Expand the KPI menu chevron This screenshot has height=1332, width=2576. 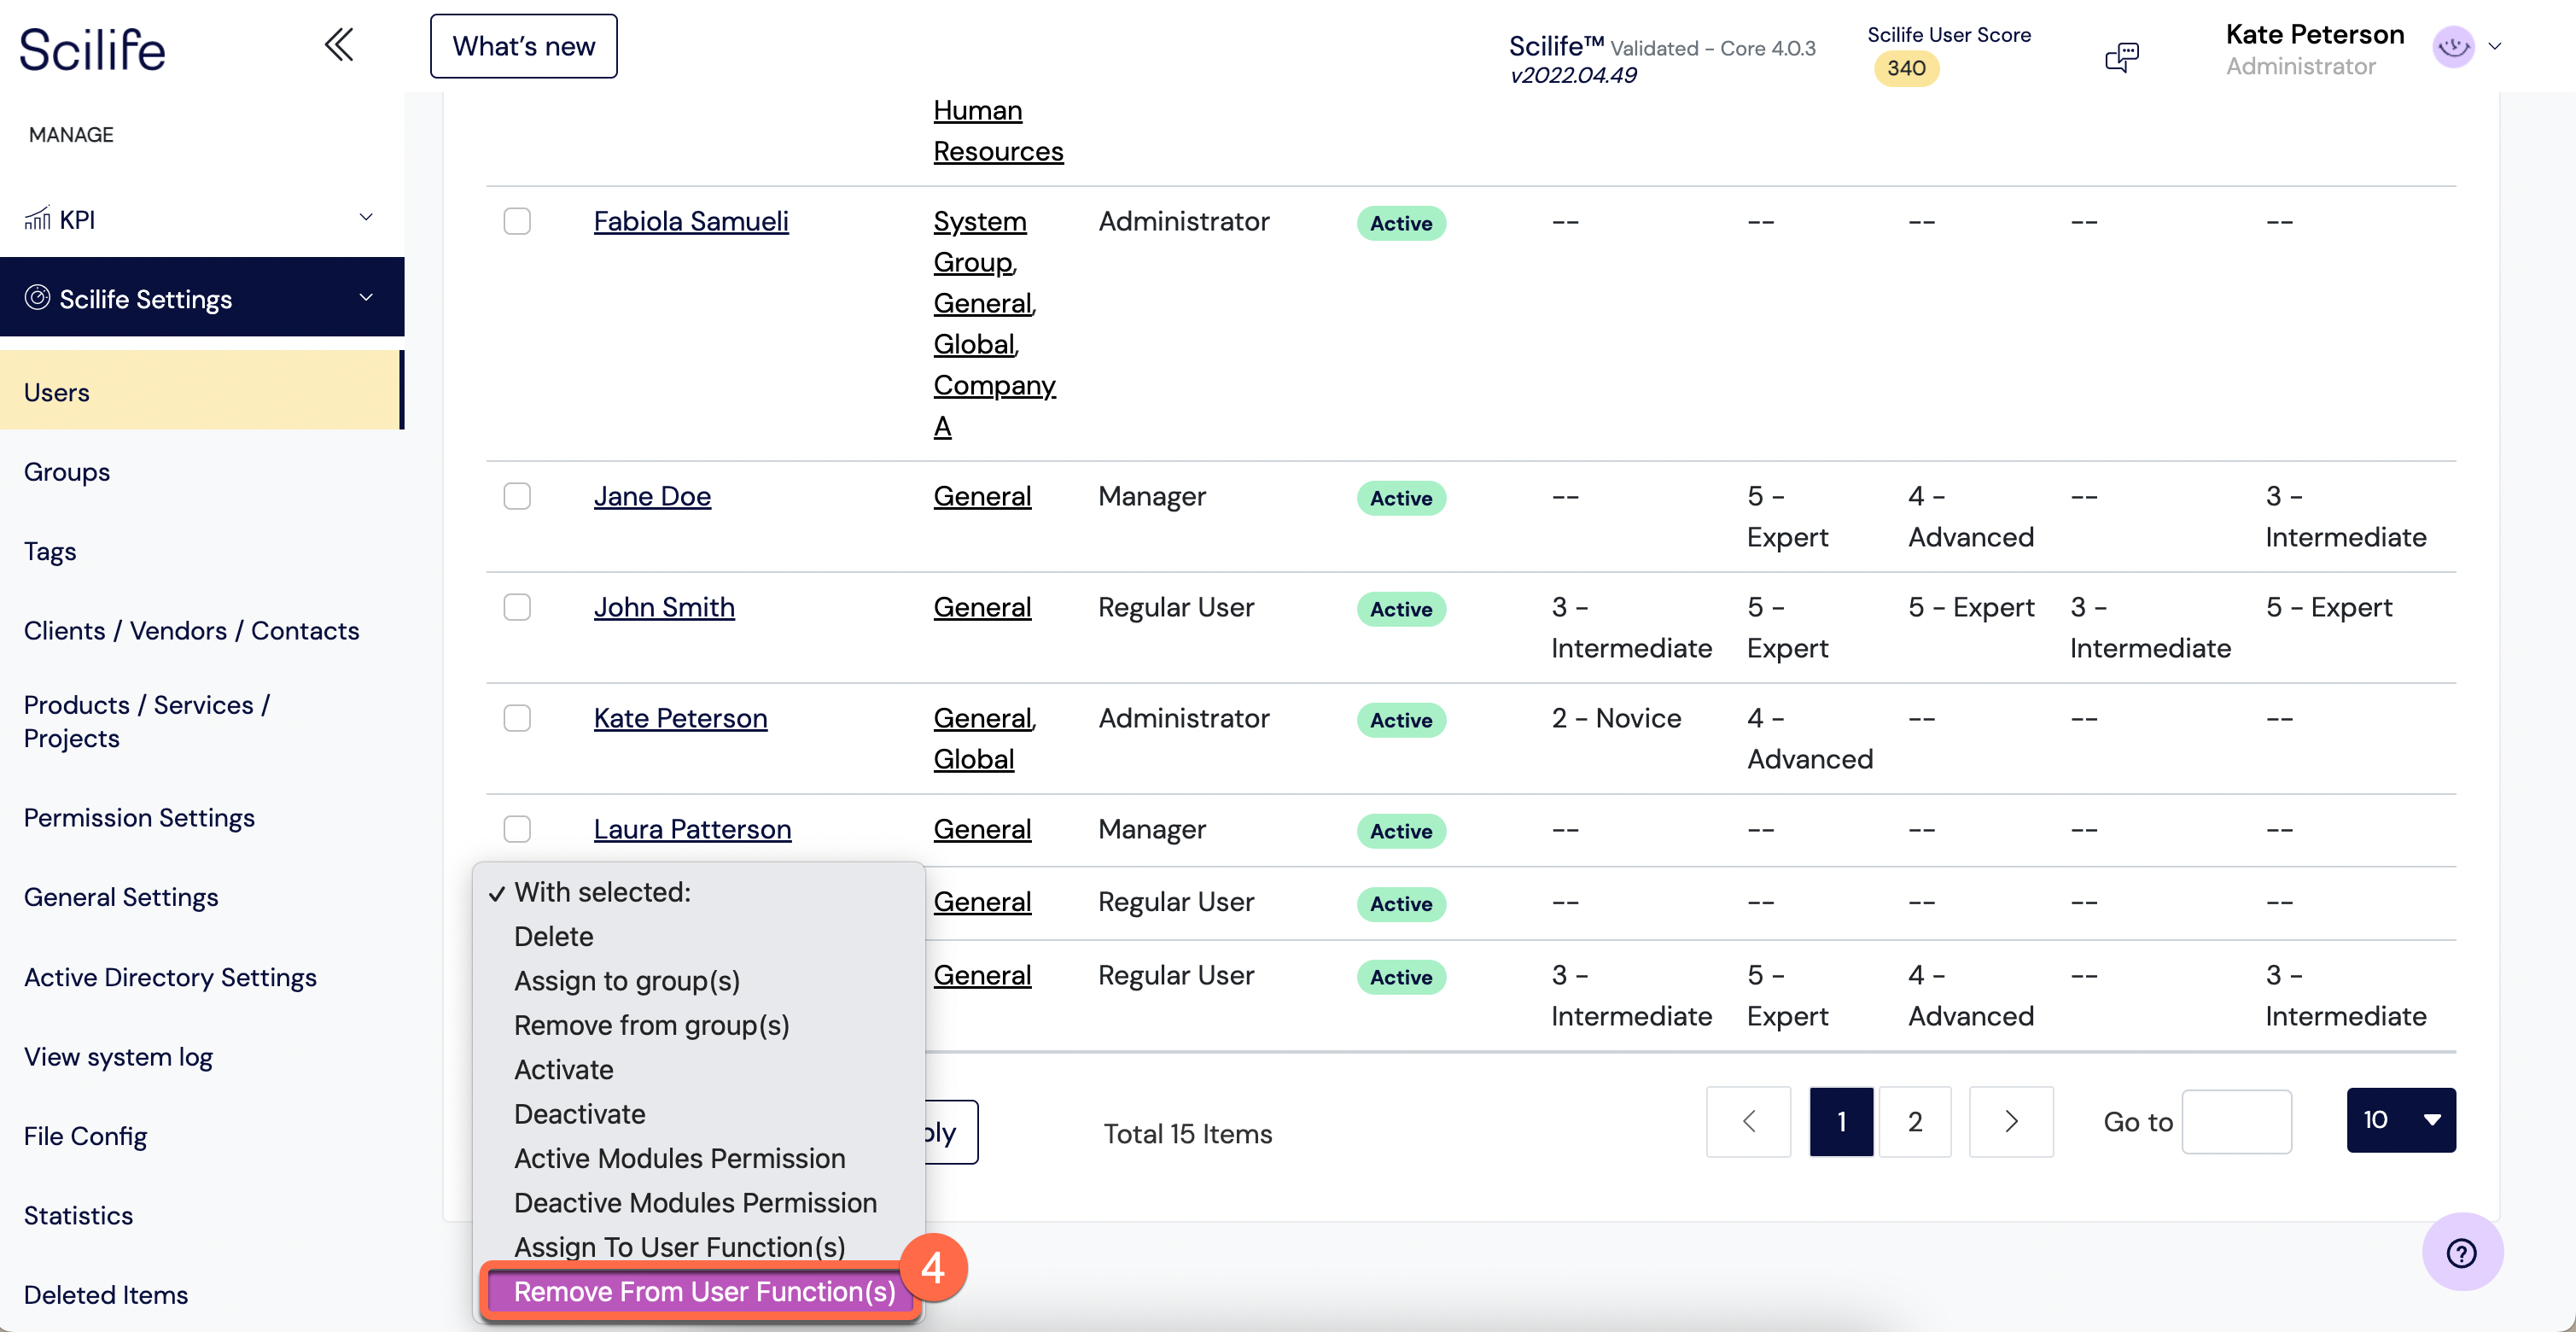366,217
